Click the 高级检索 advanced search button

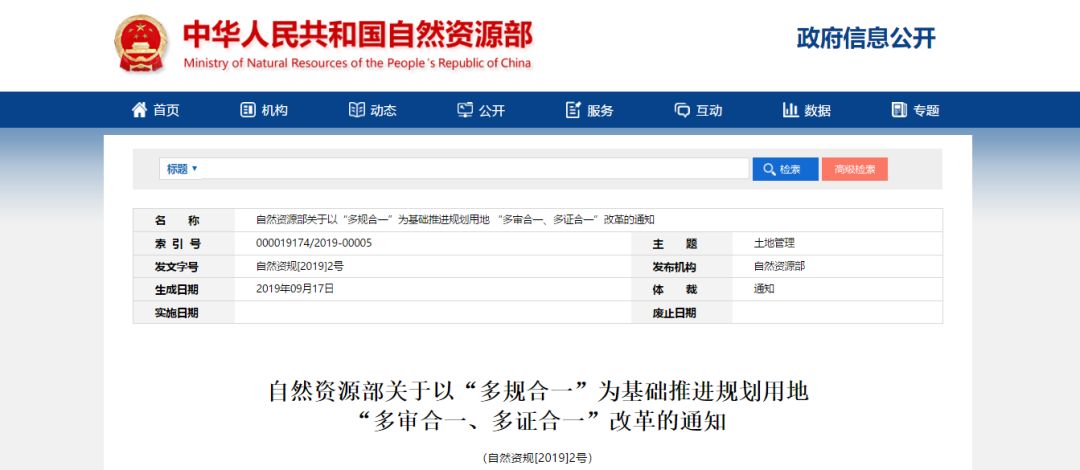[855, 170]
